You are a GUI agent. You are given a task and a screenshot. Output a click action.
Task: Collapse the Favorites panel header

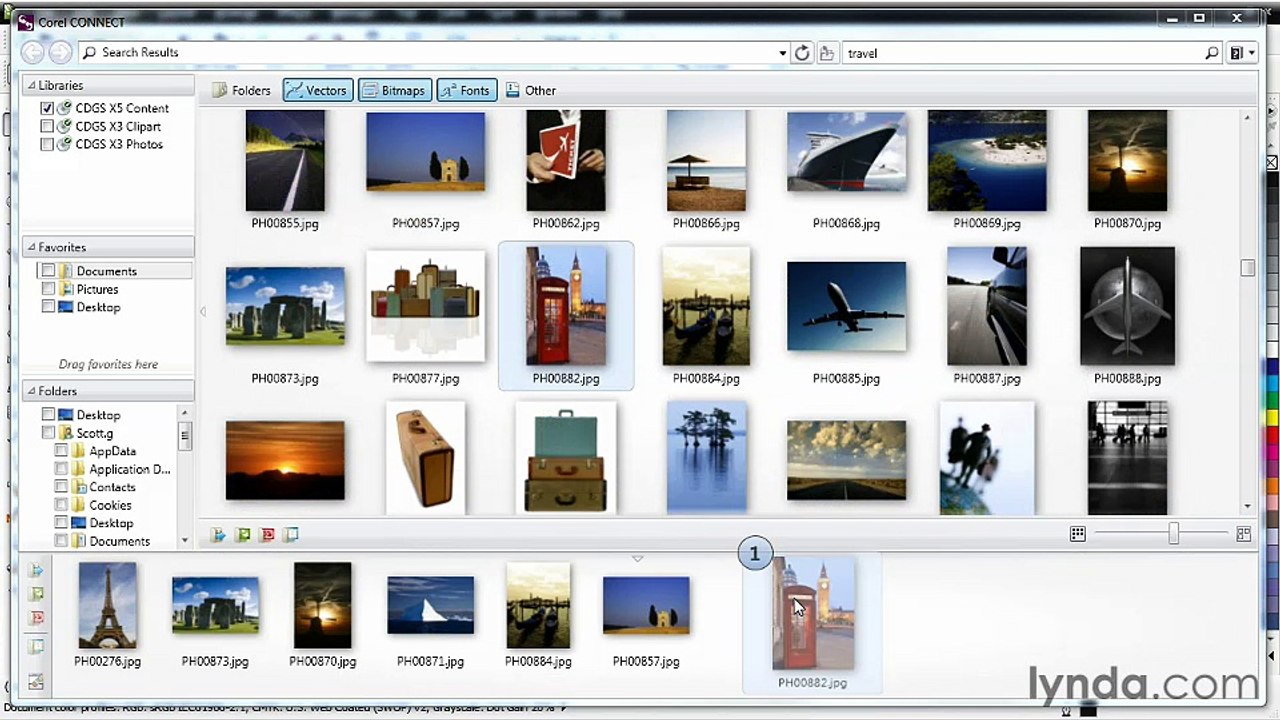pyautogui.click(x=32, y=247)
